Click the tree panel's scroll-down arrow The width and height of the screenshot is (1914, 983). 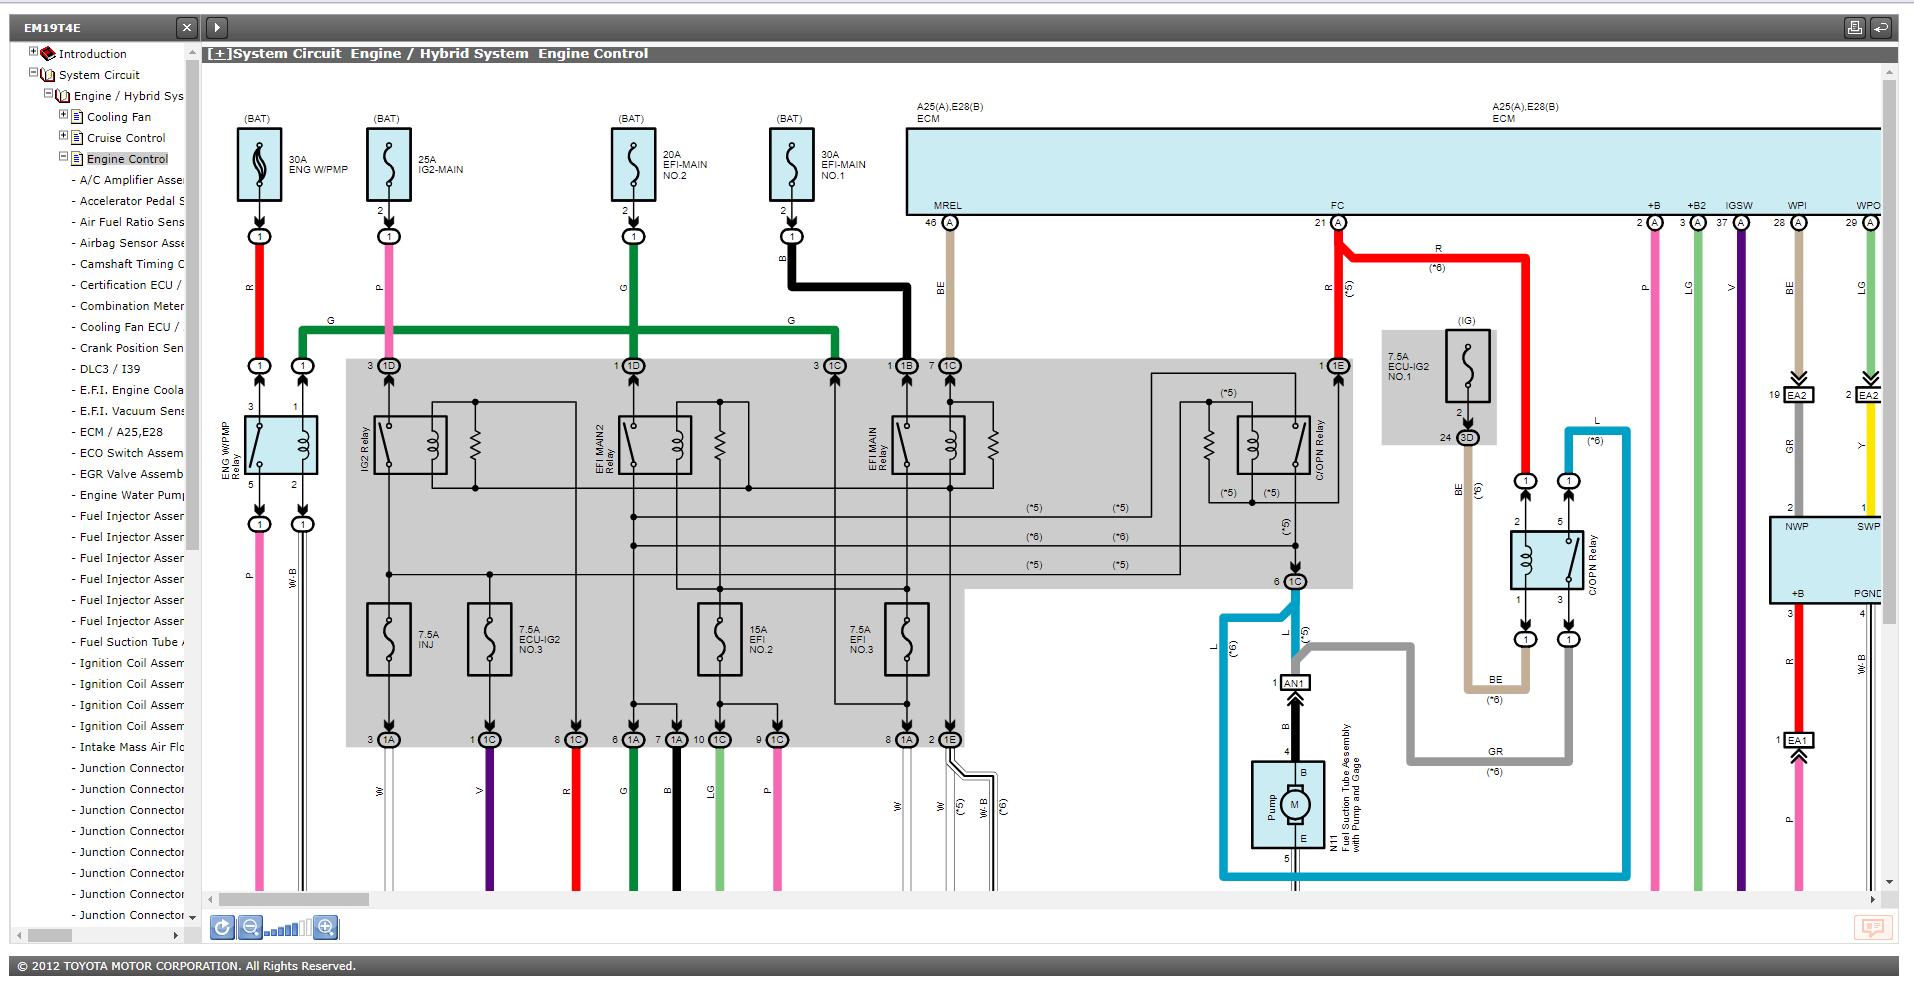193,920
